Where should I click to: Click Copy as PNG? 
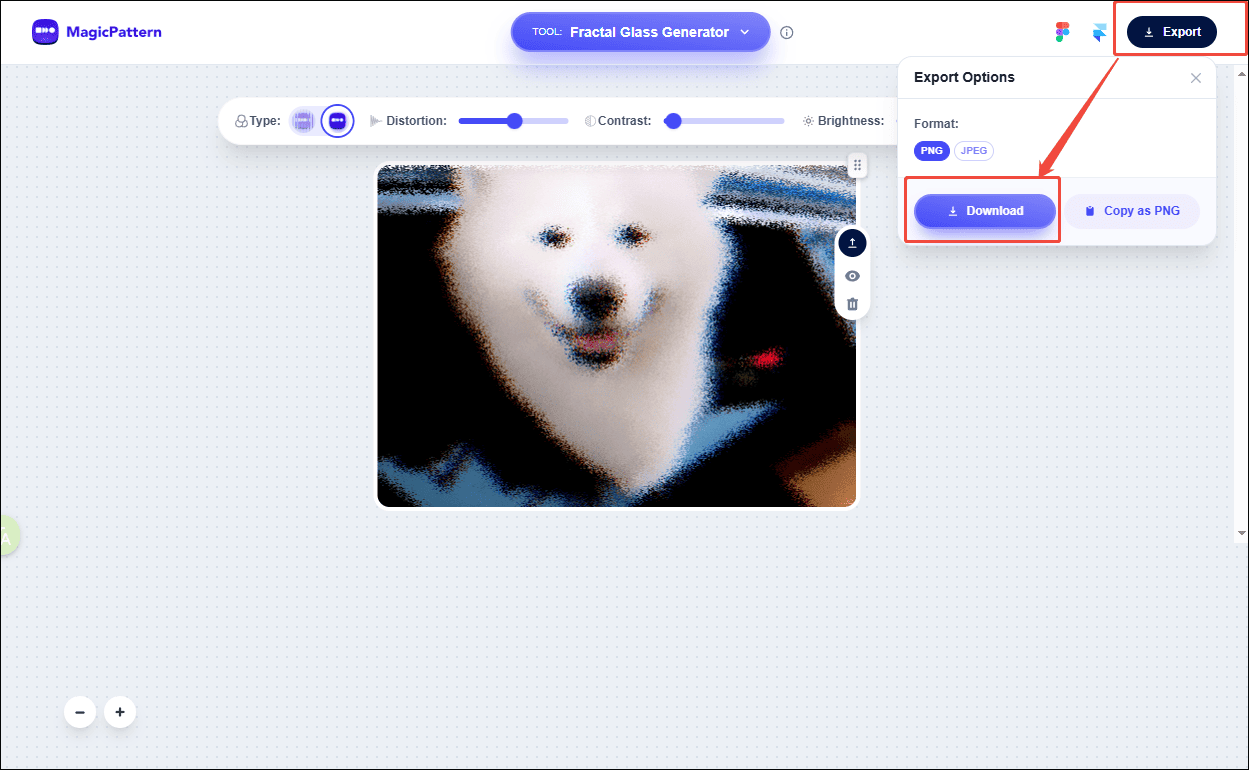pos(1132,211)
